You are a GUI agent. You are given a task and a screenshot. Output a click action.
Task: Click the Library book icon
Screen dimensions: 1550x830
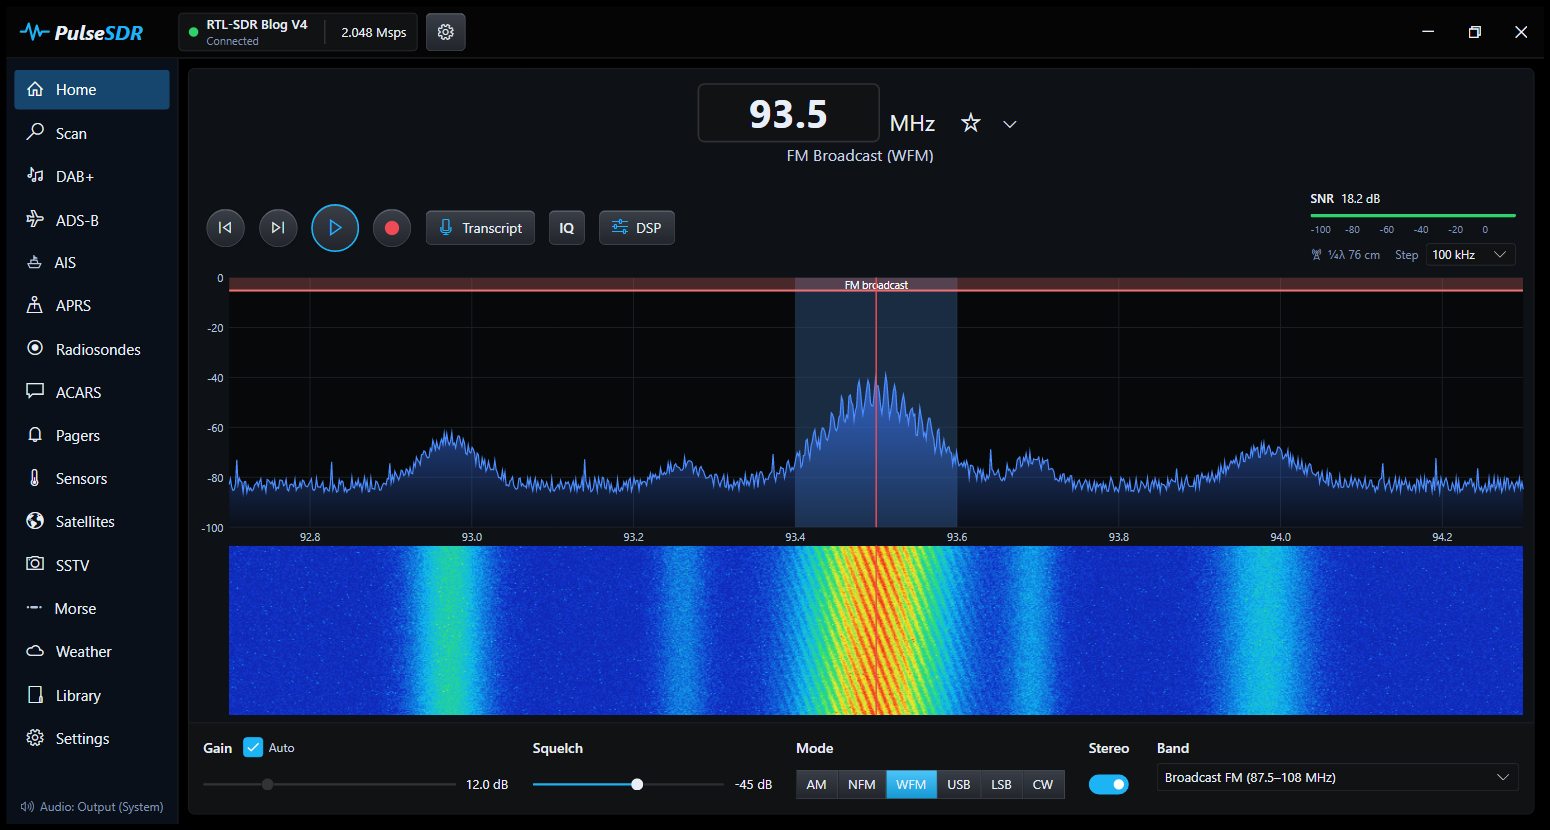[x=35, y=695]
